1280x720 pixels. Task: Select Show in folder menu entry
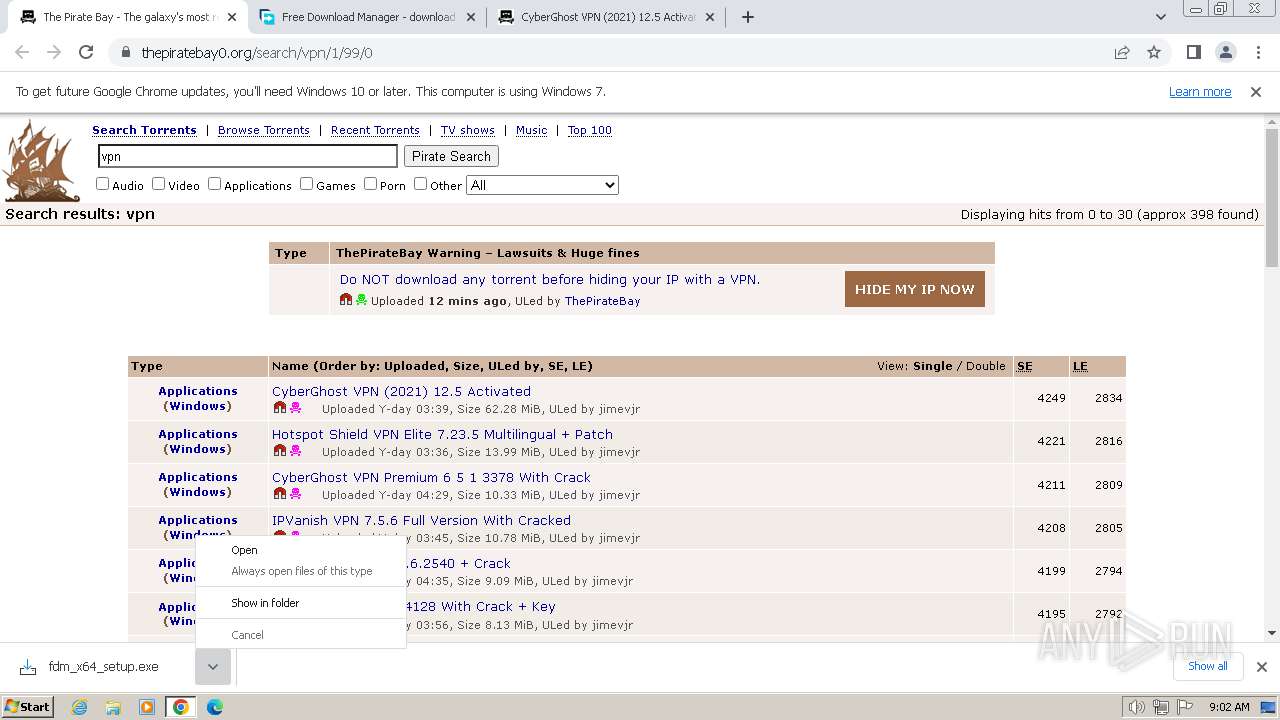(301, 603)
